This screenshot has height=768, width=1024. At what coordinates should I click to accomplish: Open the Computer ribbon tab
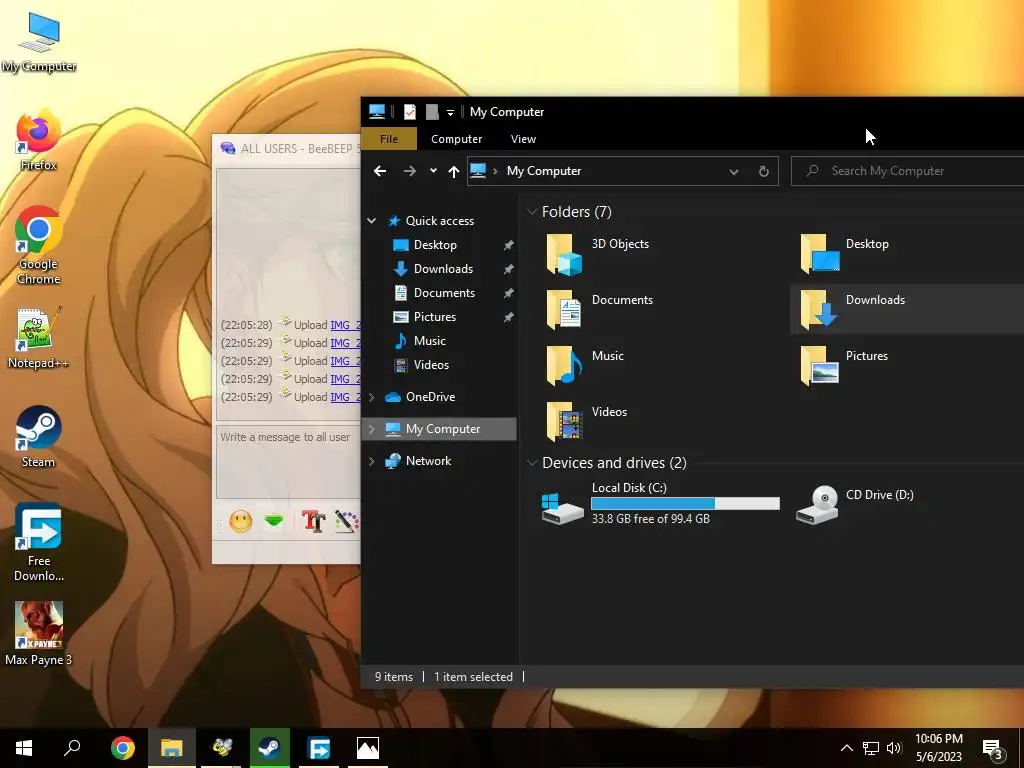click(x=456, y=139)
